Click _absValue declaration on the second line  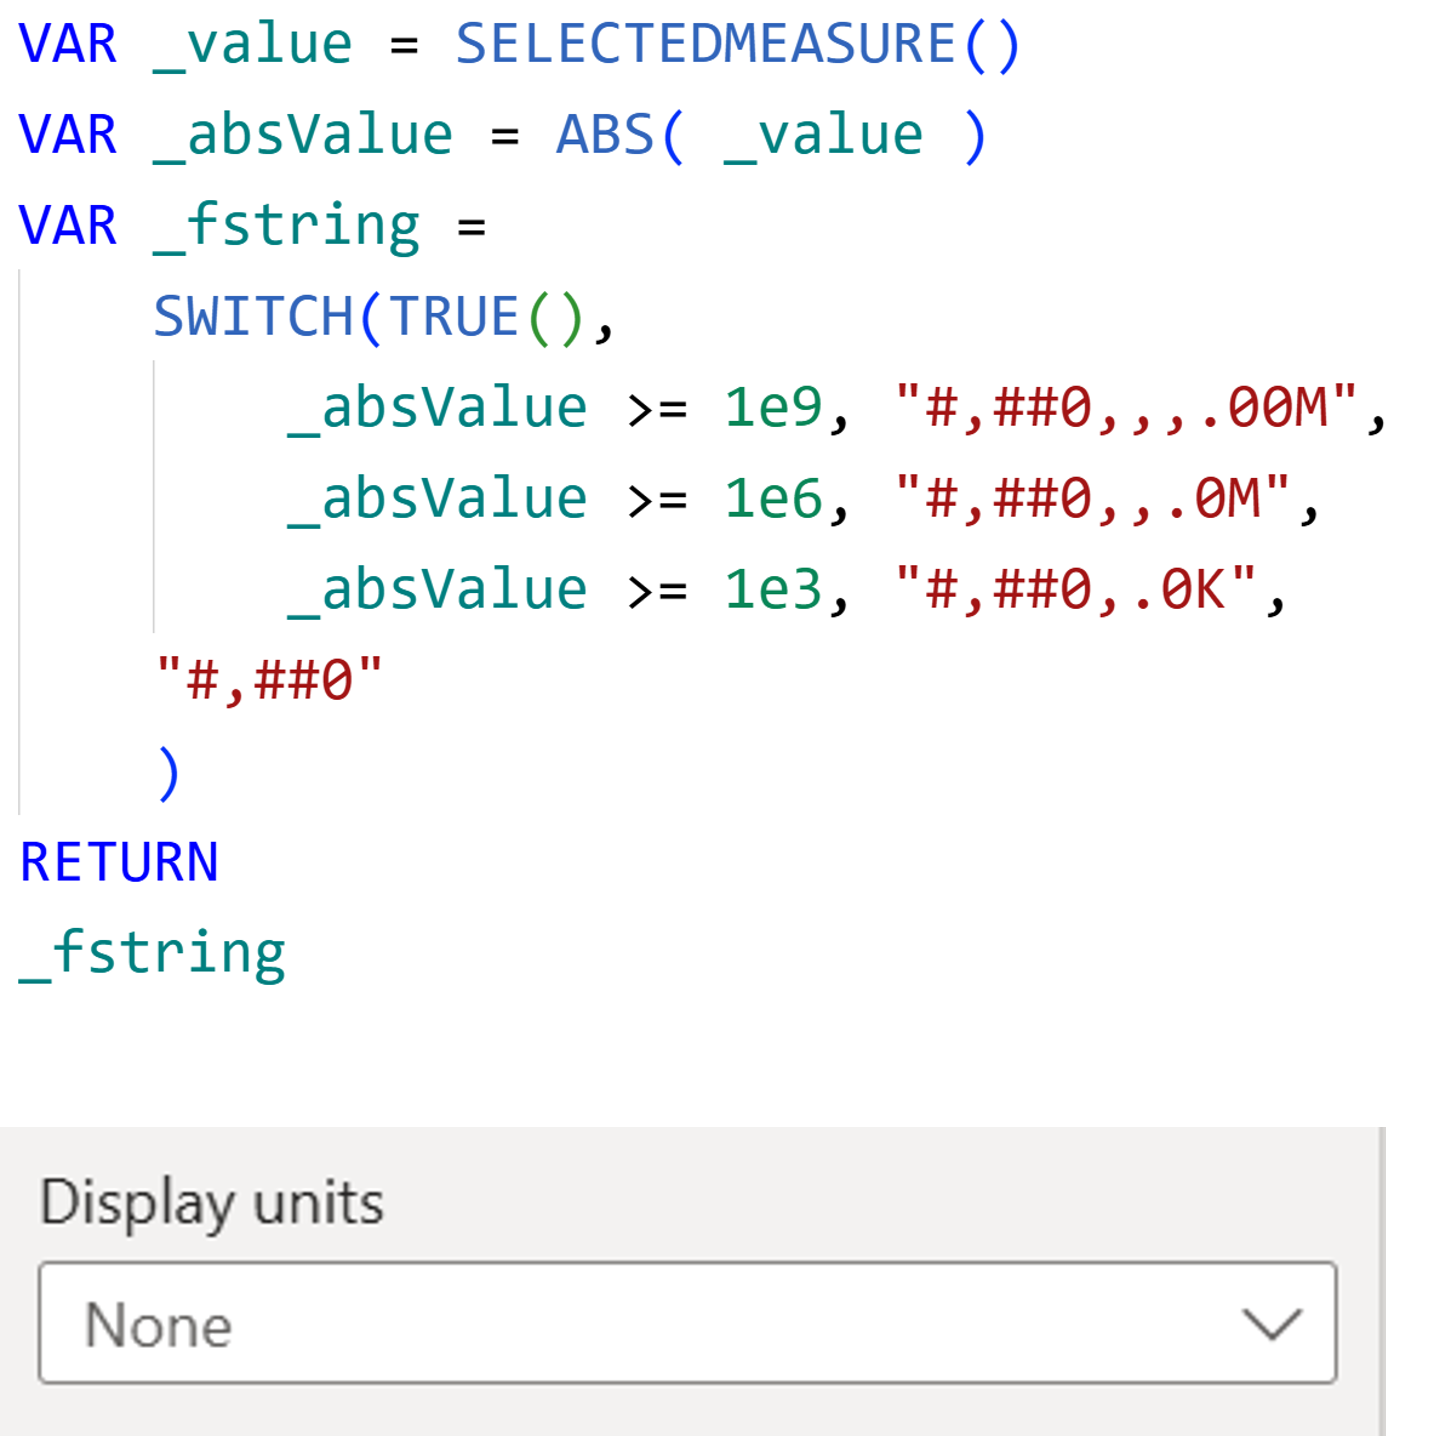(x=303, y=135)
